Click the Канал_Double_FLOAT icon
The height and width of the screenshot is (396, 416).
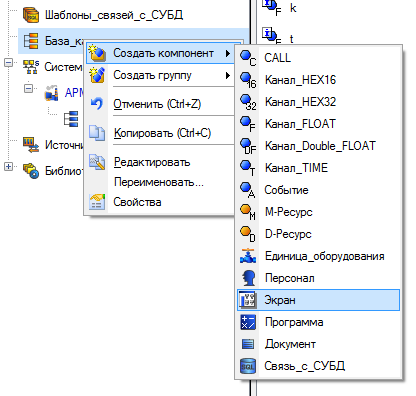[x=248, y=146]
